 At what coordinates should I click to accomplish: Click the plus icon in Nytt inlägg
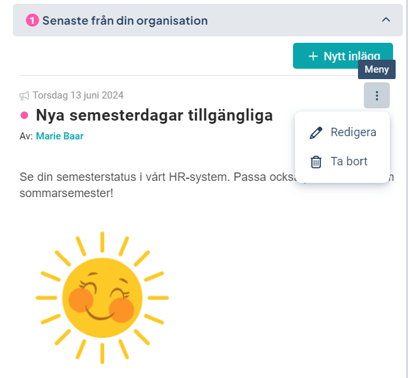tap(313, 56)
